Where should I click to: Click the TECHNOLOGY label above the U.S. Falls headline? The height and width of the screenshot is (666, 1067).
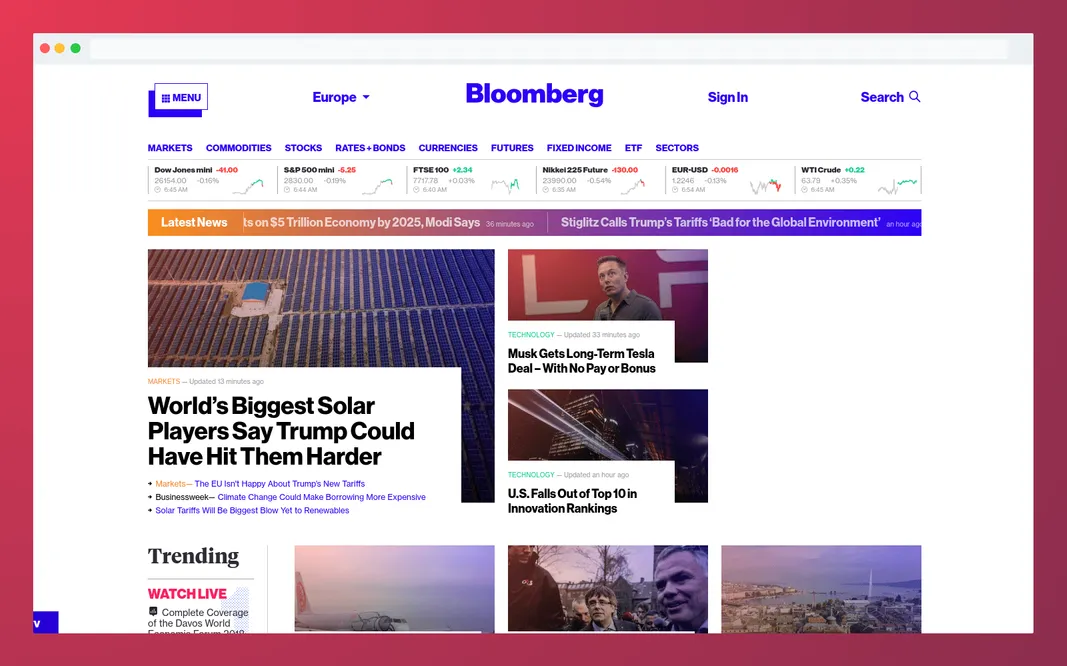coord(531,475)
